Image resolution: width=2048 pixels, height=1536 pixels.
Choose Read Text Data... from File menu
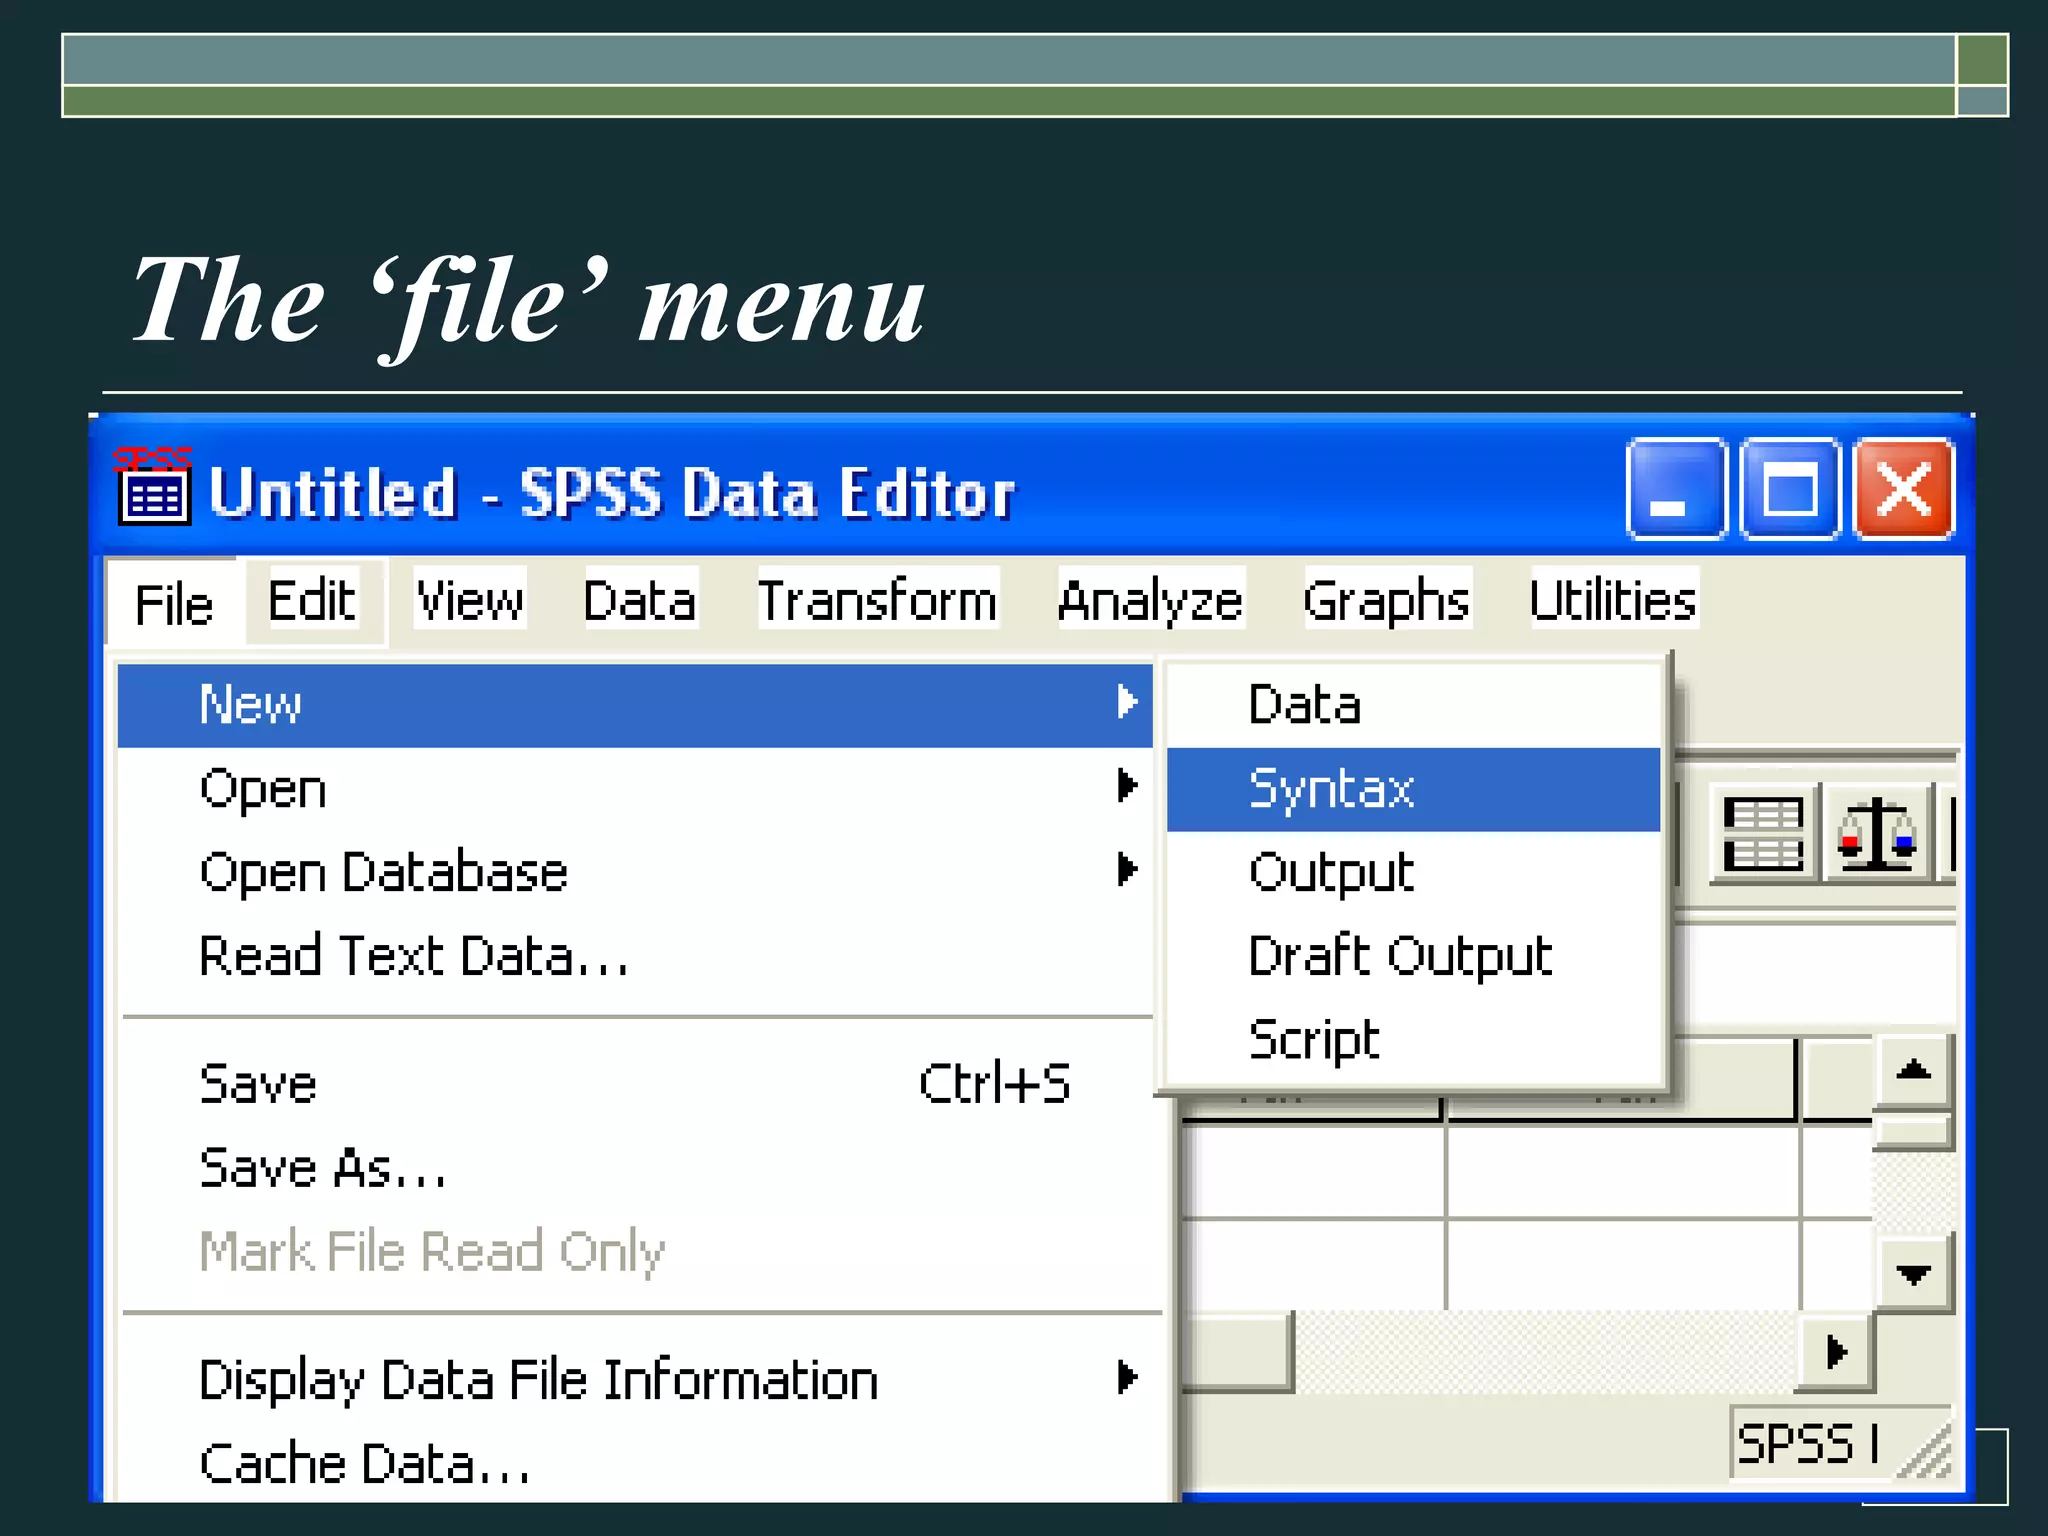(635, 956)
